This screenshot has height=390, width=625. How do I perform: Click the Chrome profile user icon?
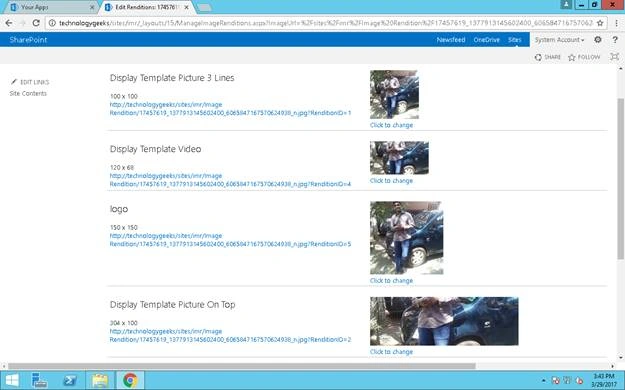click(566, 4)
